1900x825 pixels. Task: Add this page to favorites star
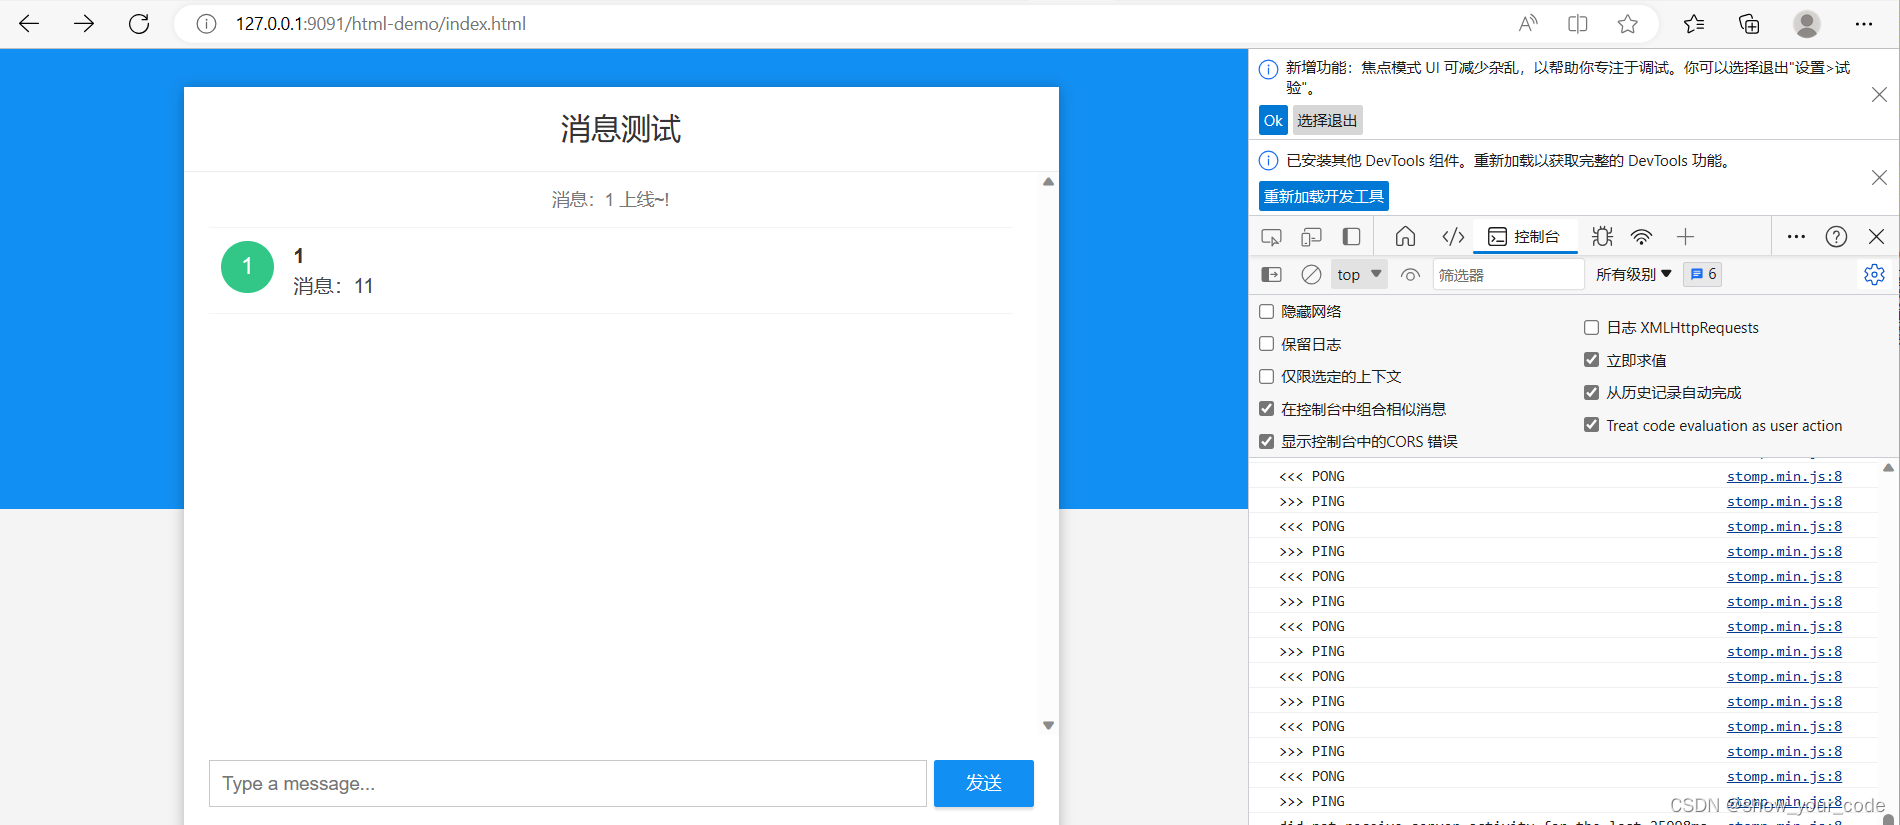[1628, 24]
